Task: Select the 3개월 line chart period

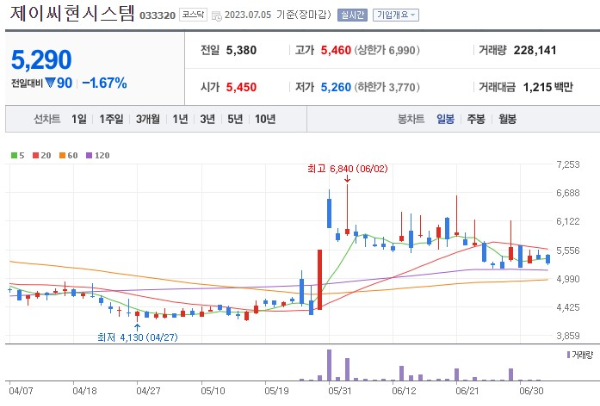Action: pos(148,119)
